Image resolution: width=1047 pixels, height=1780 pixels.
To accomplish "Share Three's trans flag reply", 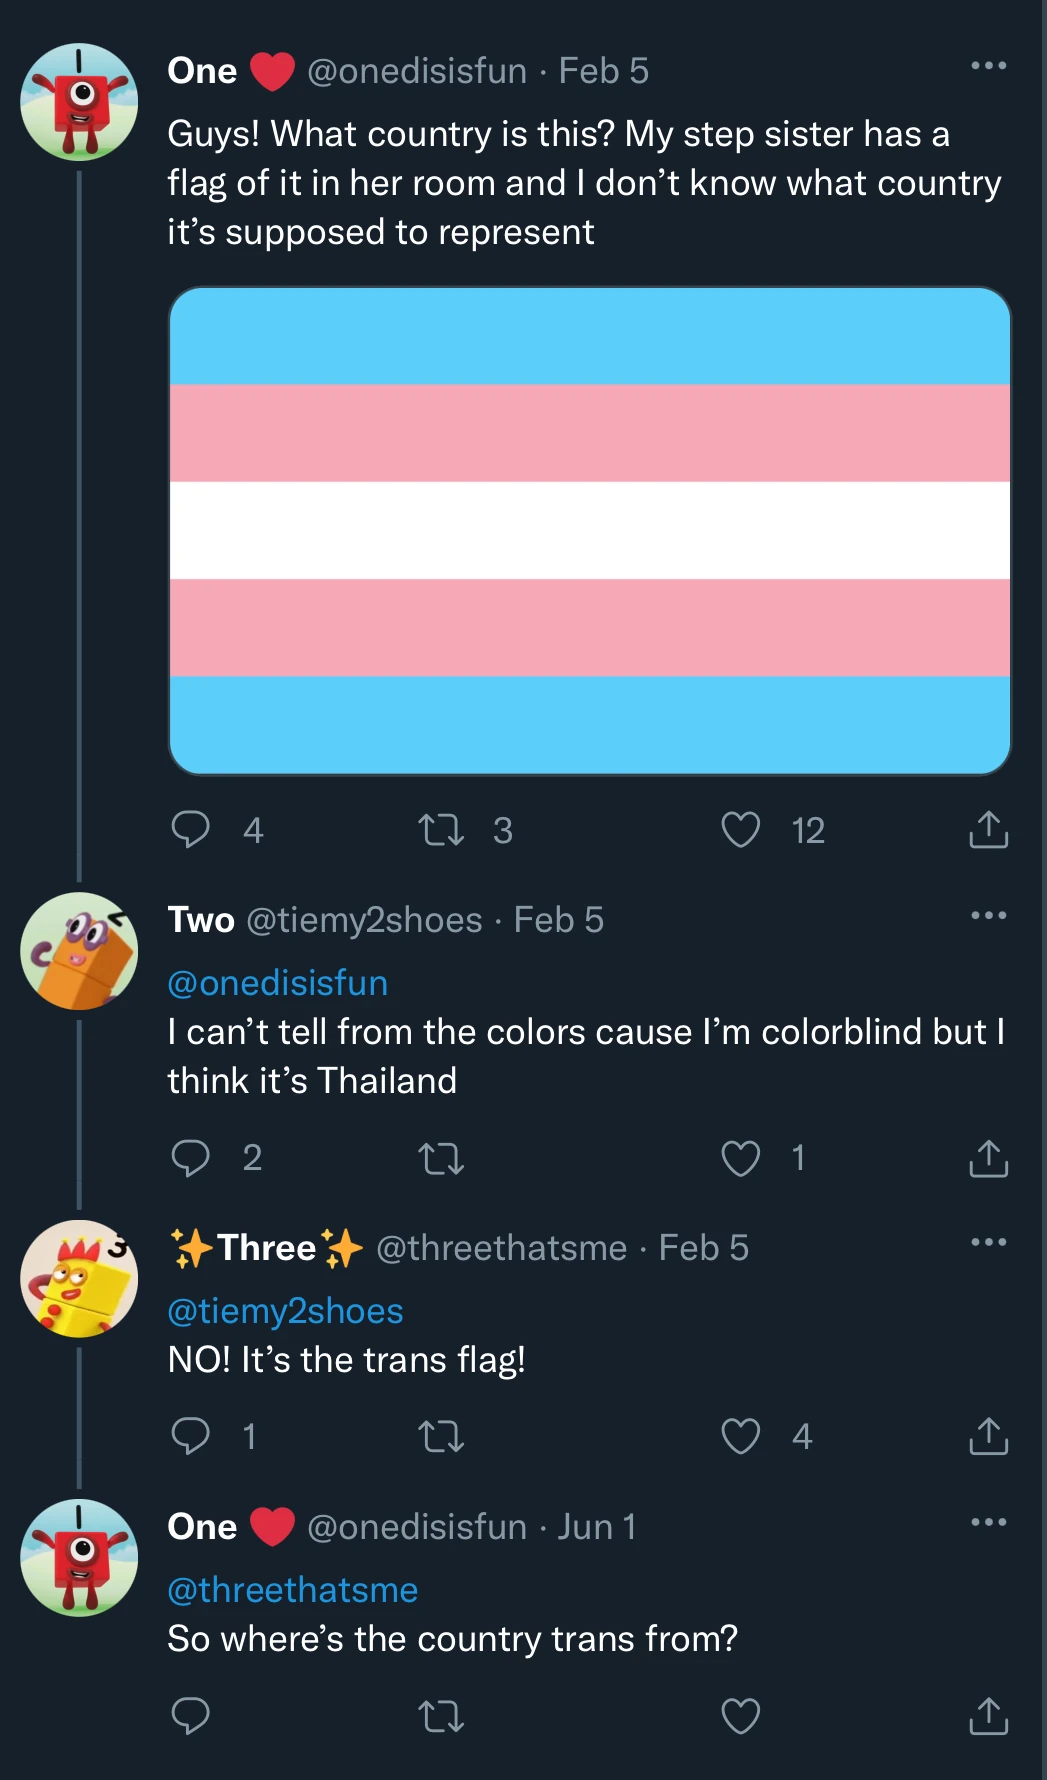I will (989, 1437).
